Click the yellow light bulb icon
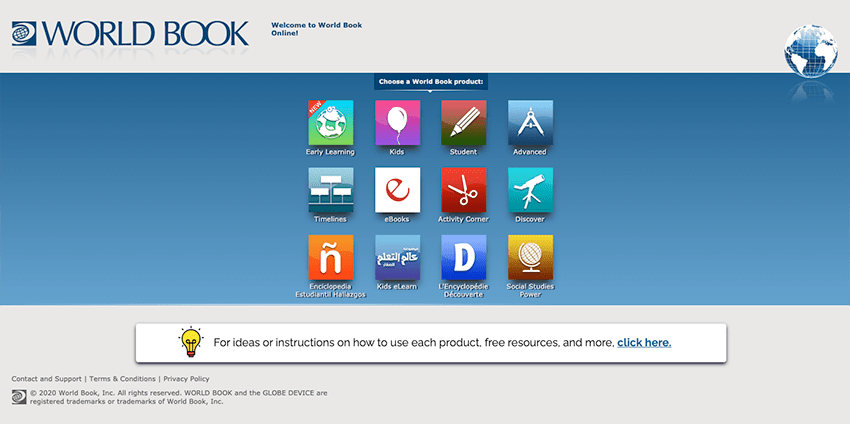 [x=190, y=342]
